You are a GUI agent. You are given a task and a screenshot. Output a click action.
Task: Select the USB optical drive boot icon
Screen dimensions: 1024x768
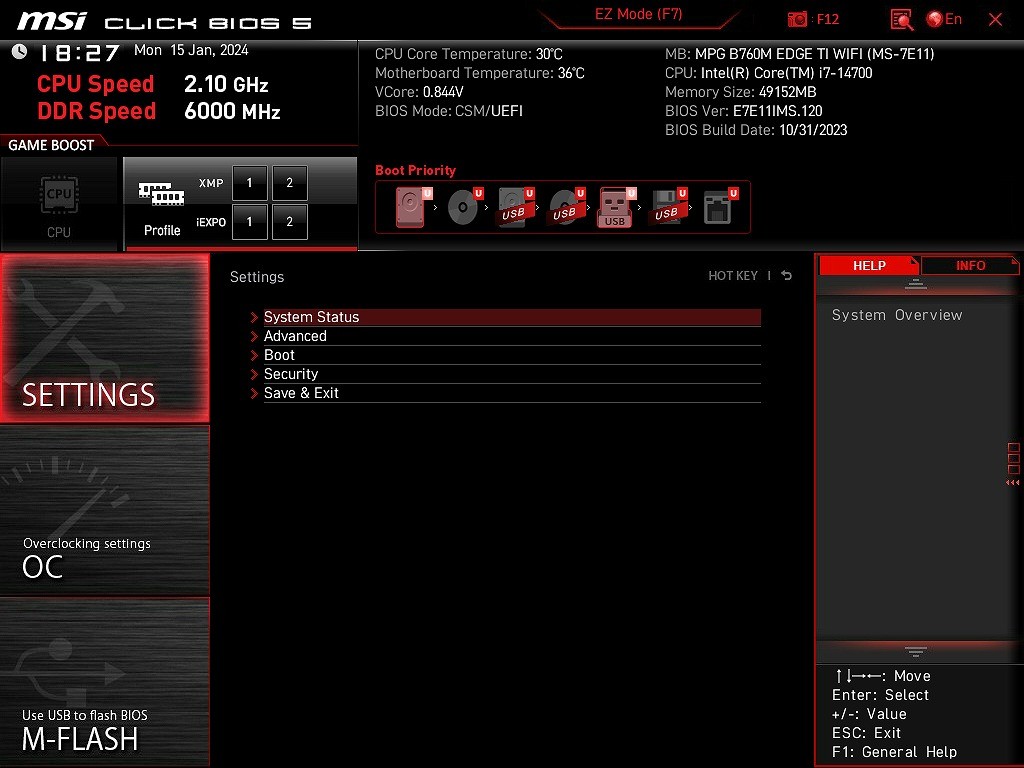[567, 207]
